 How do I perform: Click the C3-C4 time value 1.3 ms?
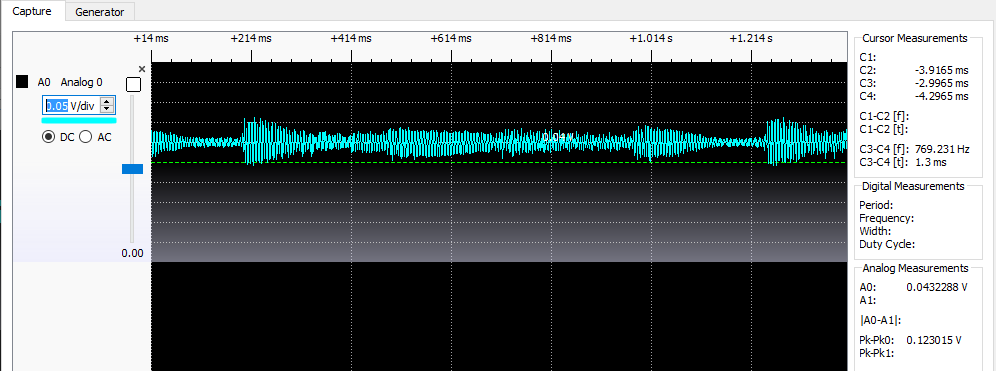(931, 163)
